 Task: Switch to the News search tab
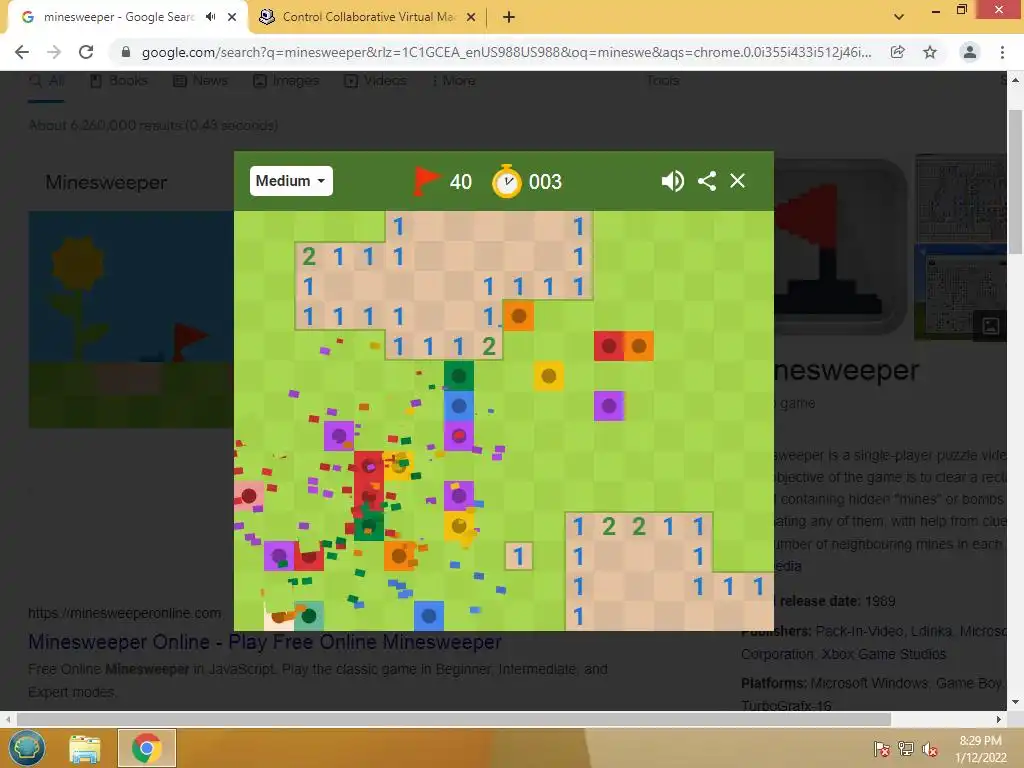[200, 80]
